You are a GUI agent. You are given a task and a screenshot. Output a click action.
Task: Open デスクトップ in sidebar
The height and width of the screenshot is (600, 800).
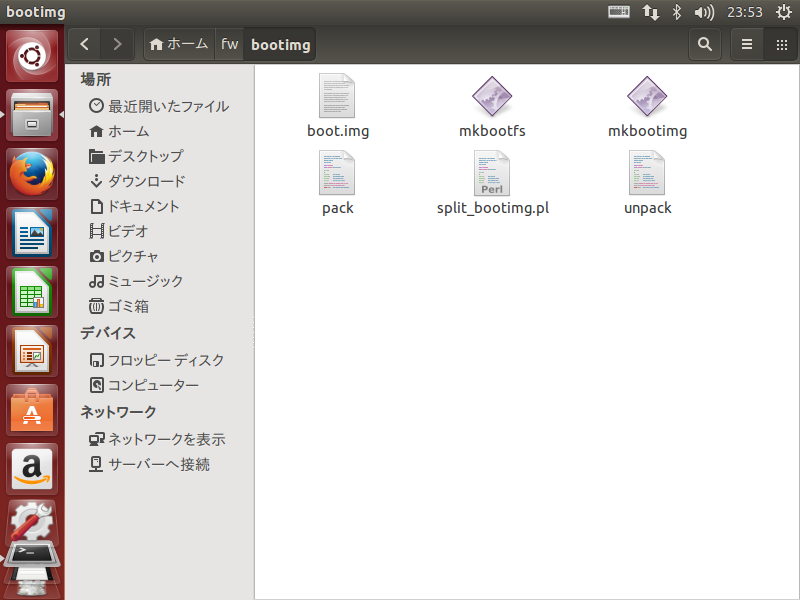(159, 156)
